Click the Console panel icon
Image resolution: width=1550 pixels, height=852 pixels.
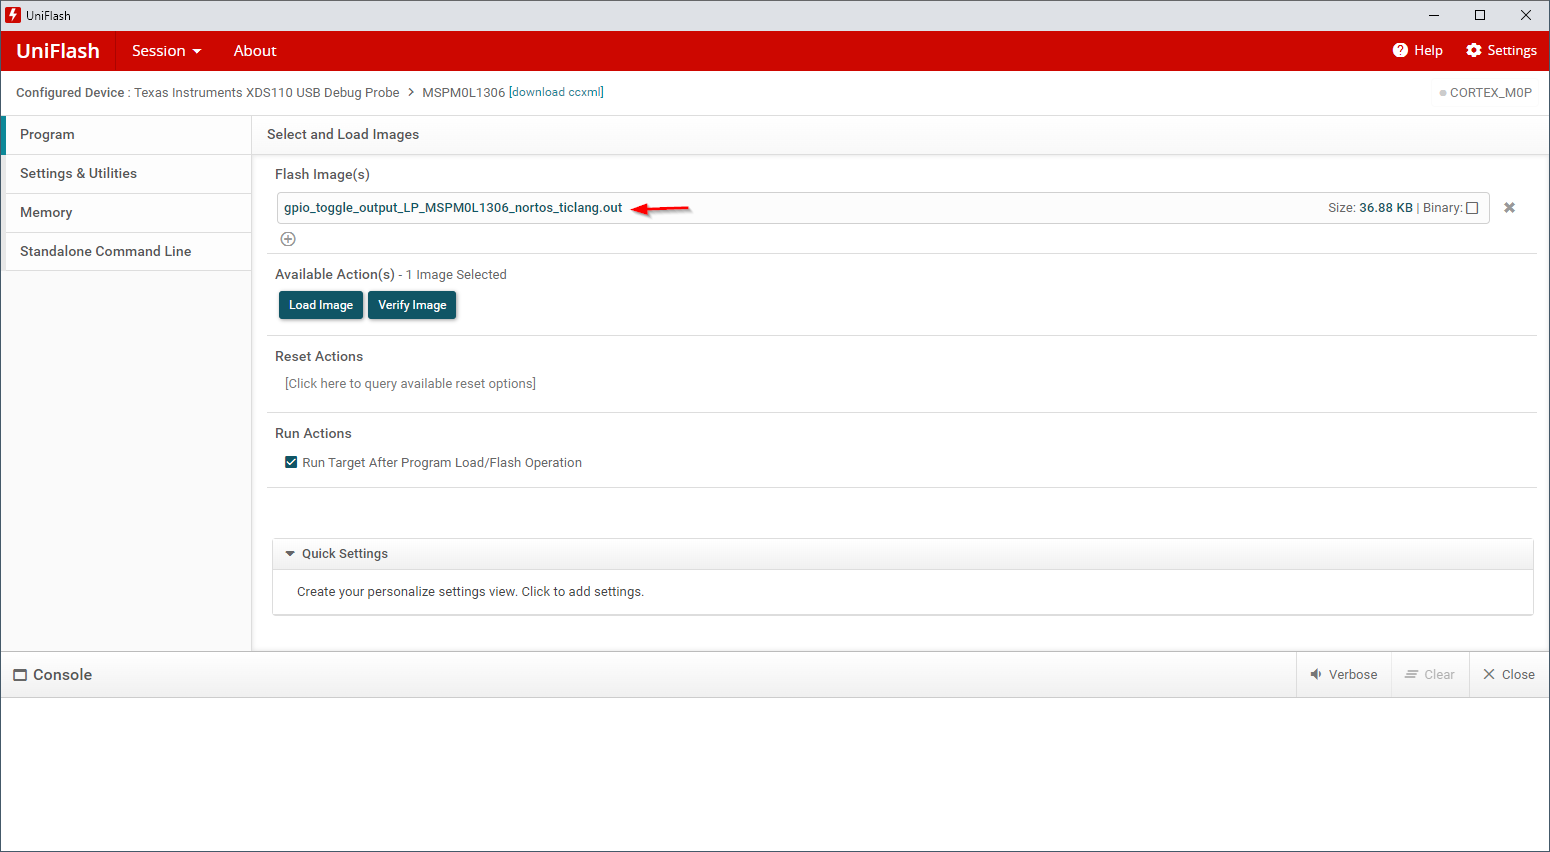(x=20, y=675)
